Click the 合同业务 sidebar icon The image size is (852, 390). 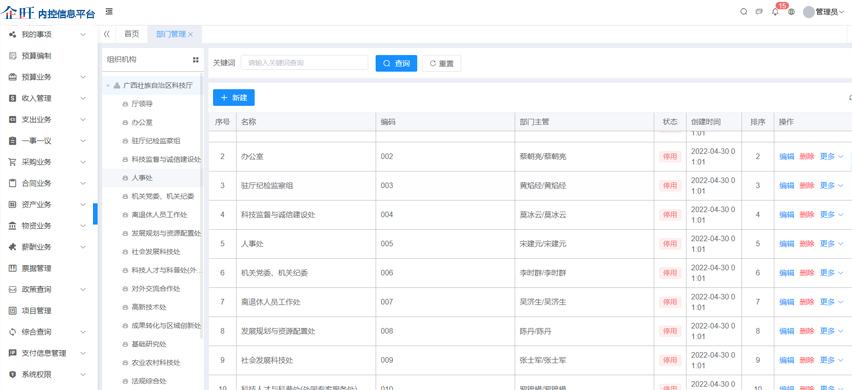click(12, 183)
